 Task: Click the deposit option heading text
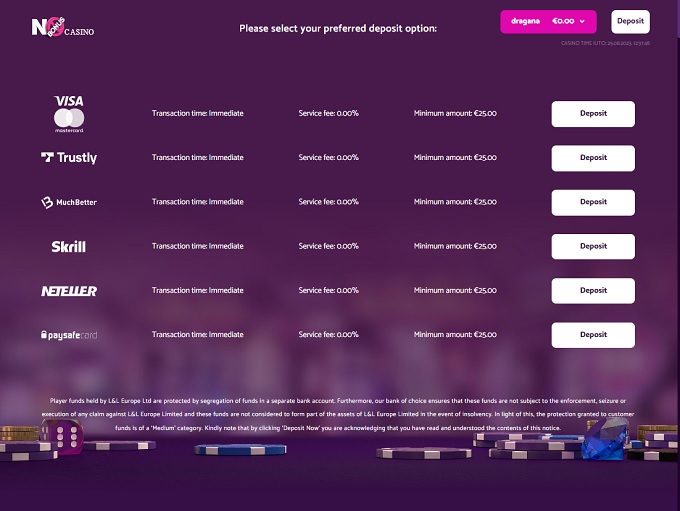(338, 28)
